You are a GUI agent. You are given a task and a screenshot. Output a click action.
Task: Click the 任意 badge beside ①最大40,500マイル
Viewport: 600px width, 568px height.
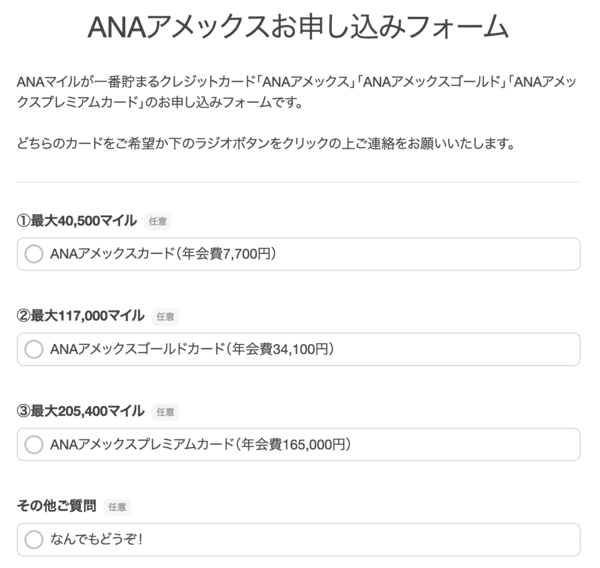tap(158, 221)
